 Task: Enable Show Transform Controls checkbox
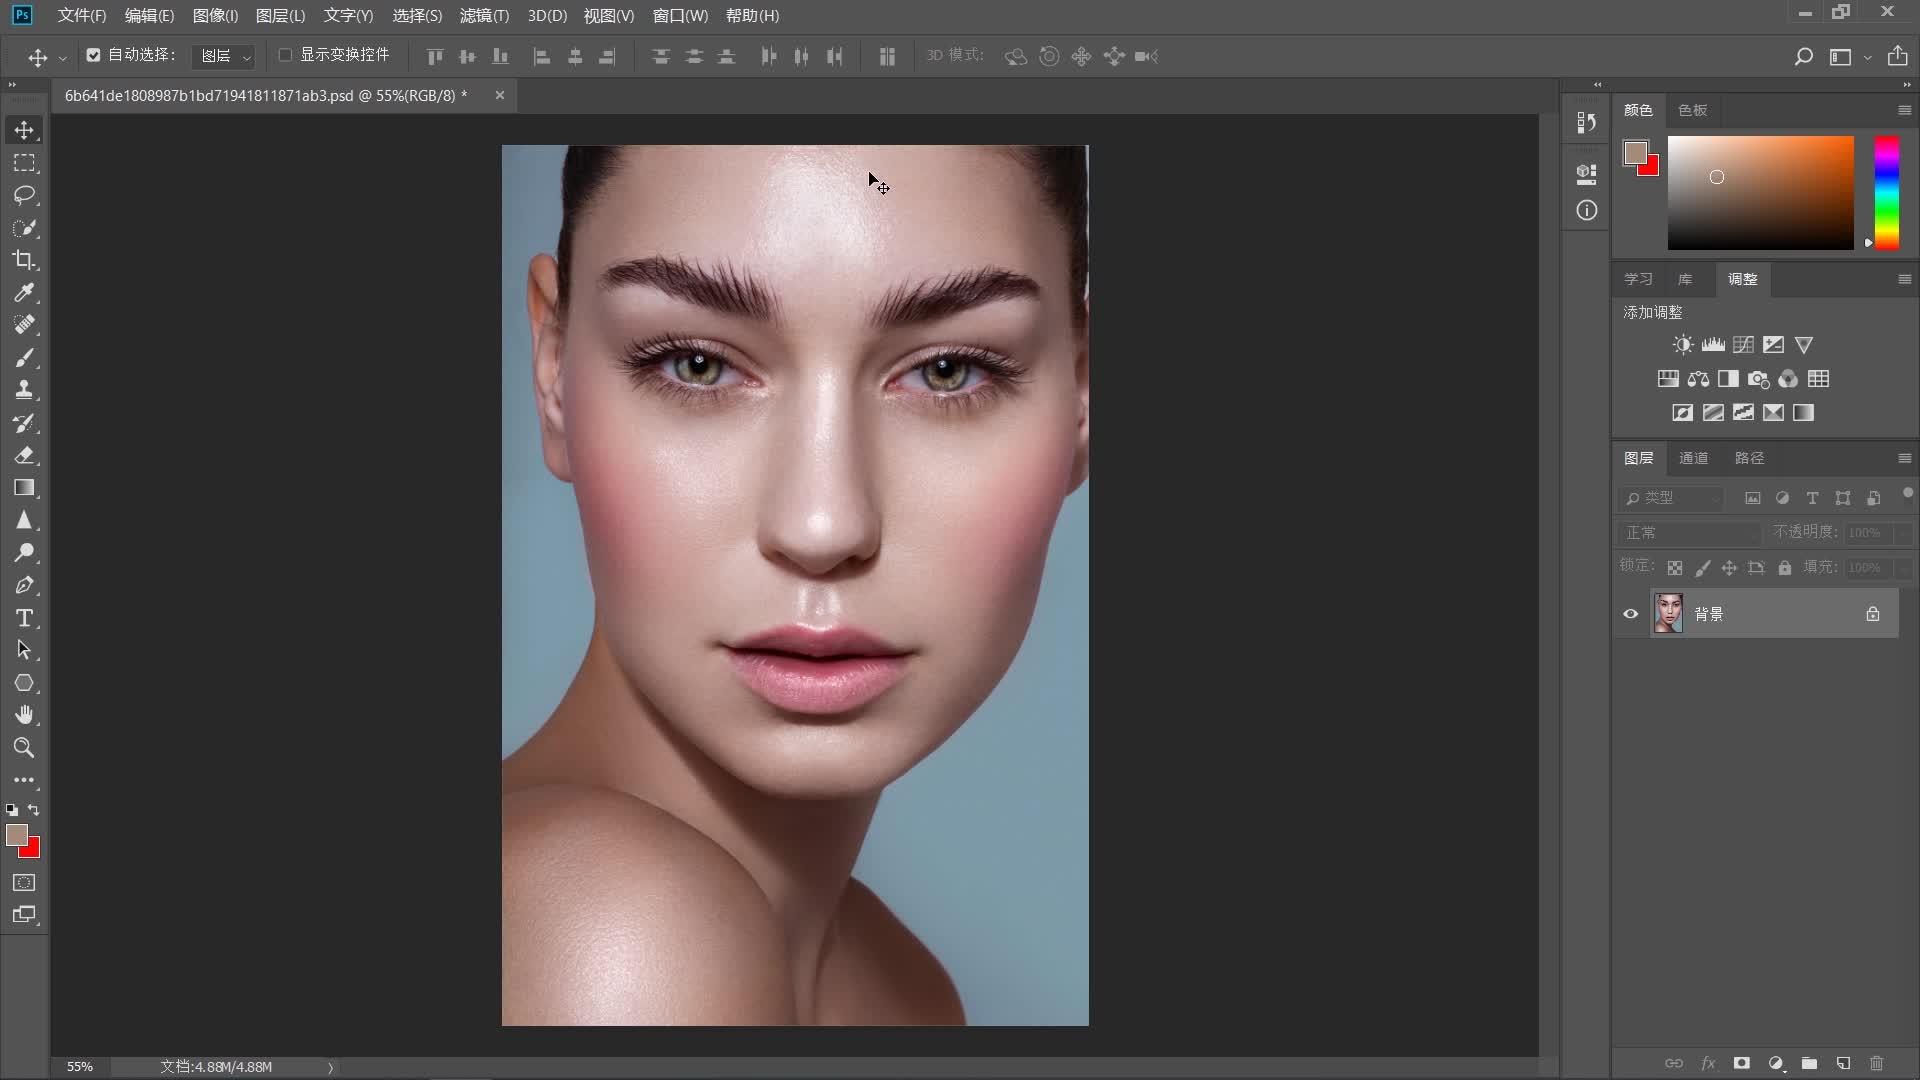coord(285,55)
